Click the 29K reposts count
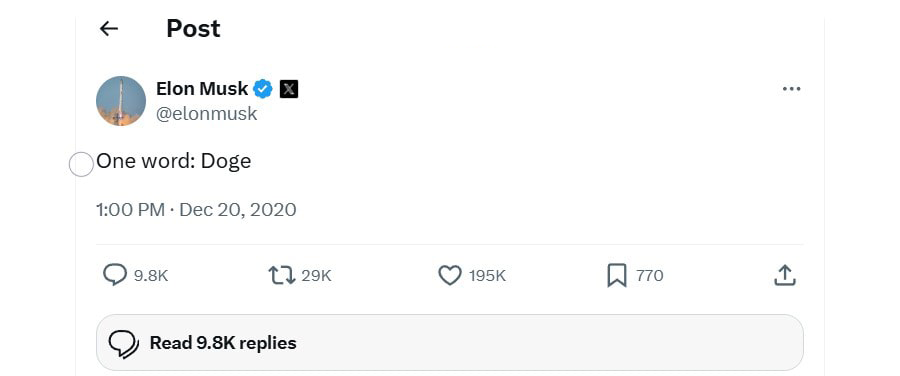 coord(316,276)
